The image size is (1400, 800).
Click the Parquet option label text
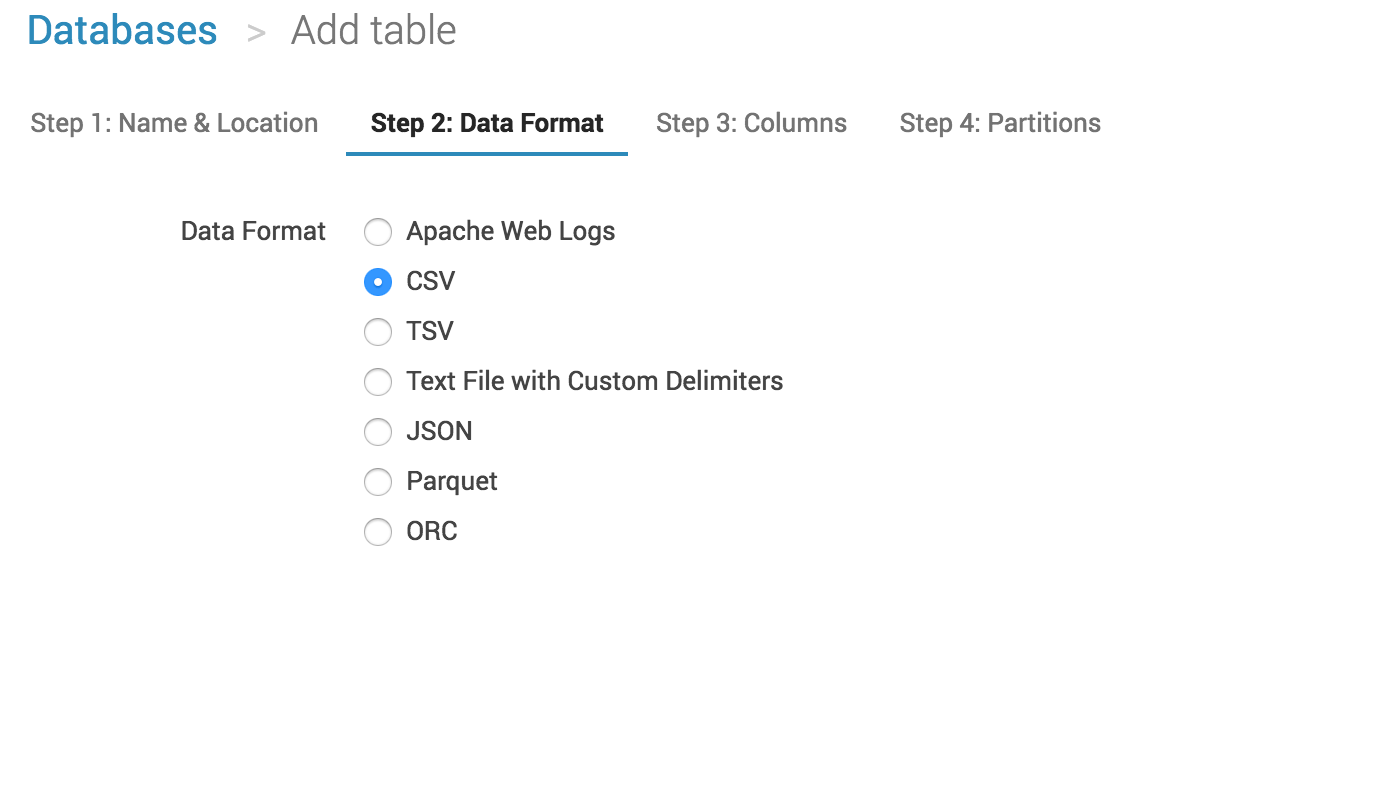pos(451,482)
